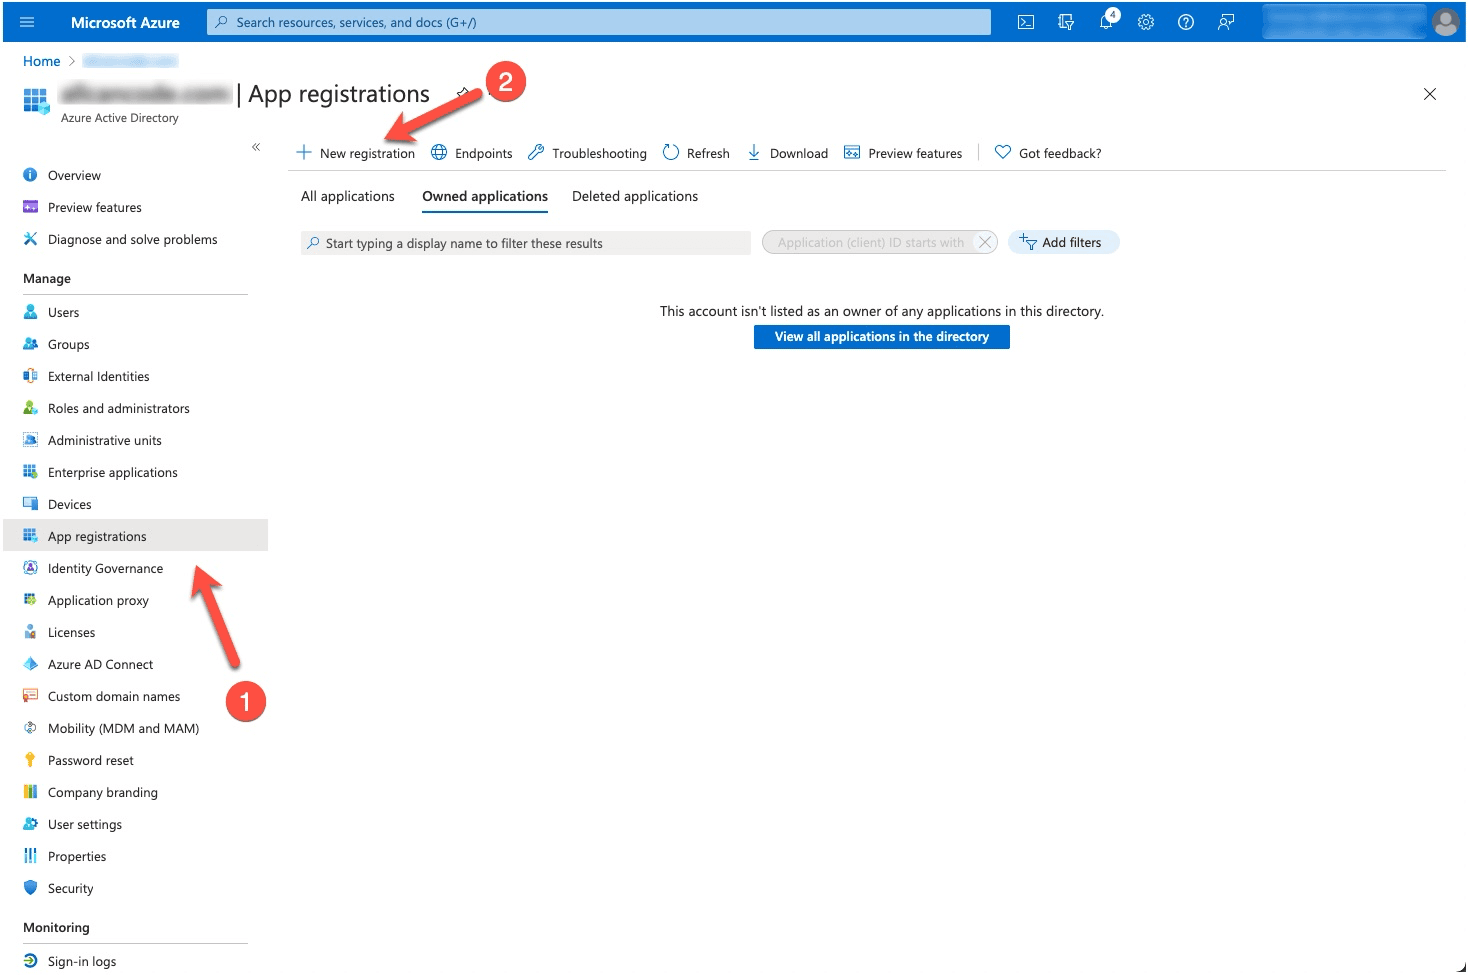Open Preview features in the toolbar
The height and width of the screenshot is (975, 1468).
903,153
